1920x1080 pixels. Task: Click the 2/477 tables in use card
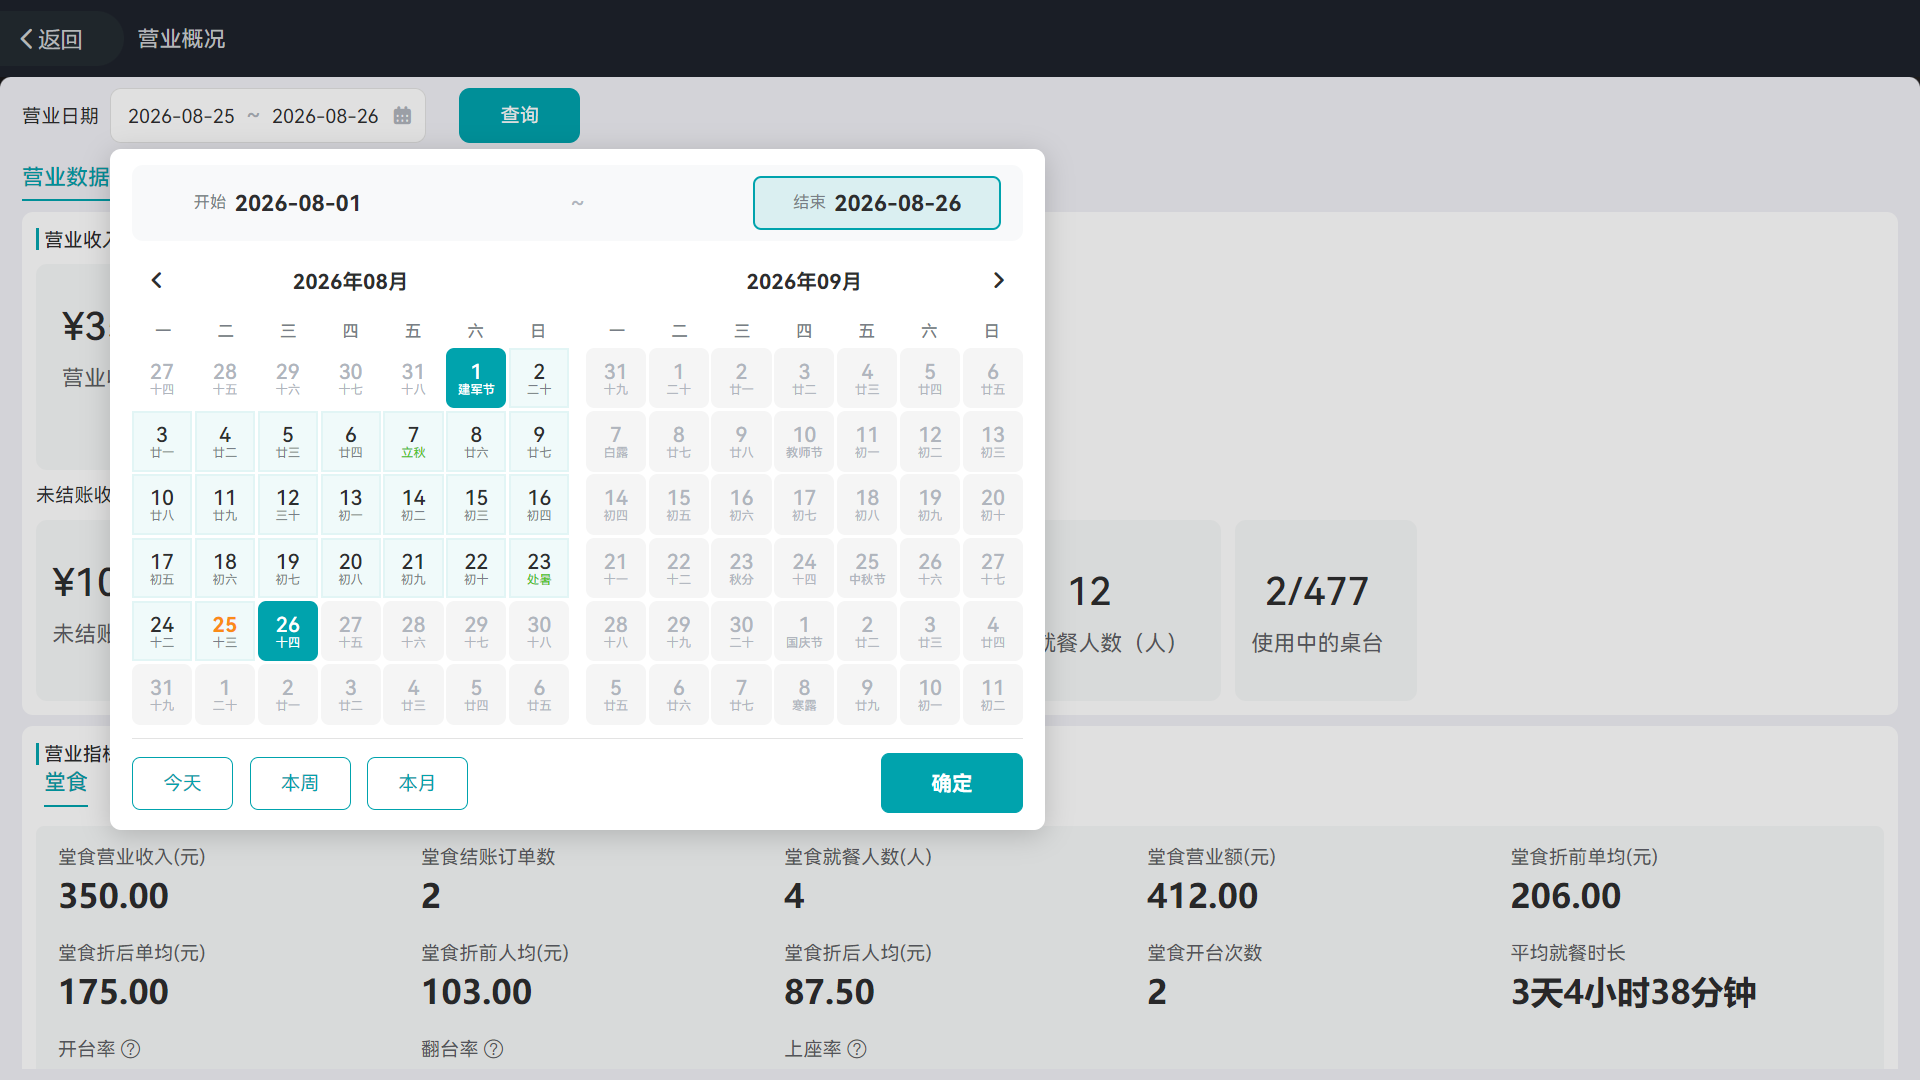click(x=1325, y=610)
